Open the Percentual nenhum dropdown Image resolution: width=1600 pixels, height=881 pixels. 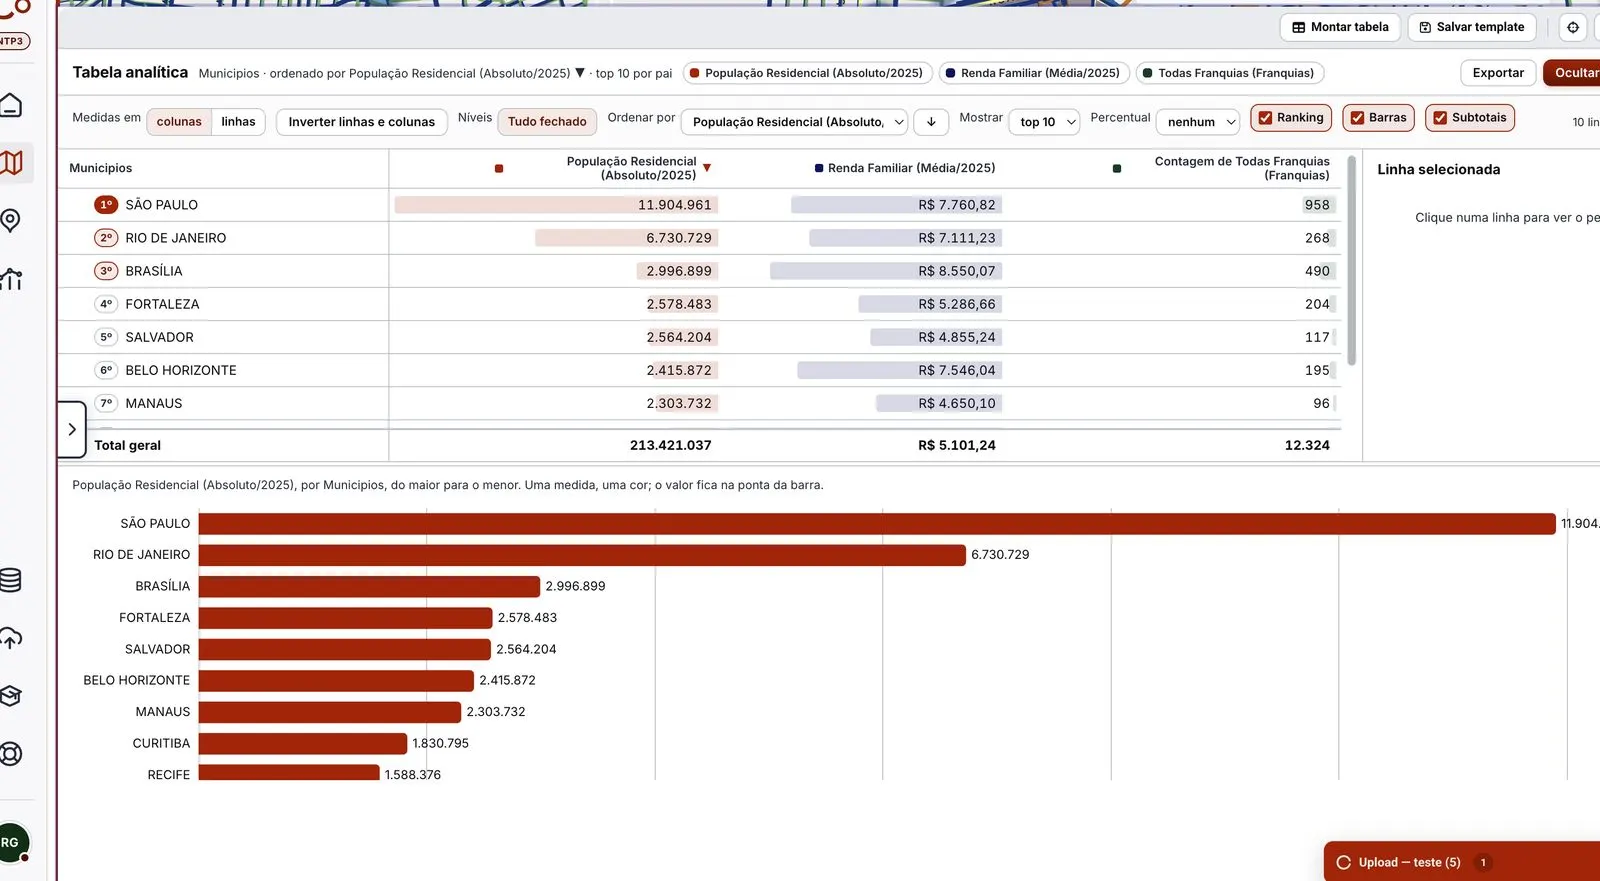(1198, 122)
